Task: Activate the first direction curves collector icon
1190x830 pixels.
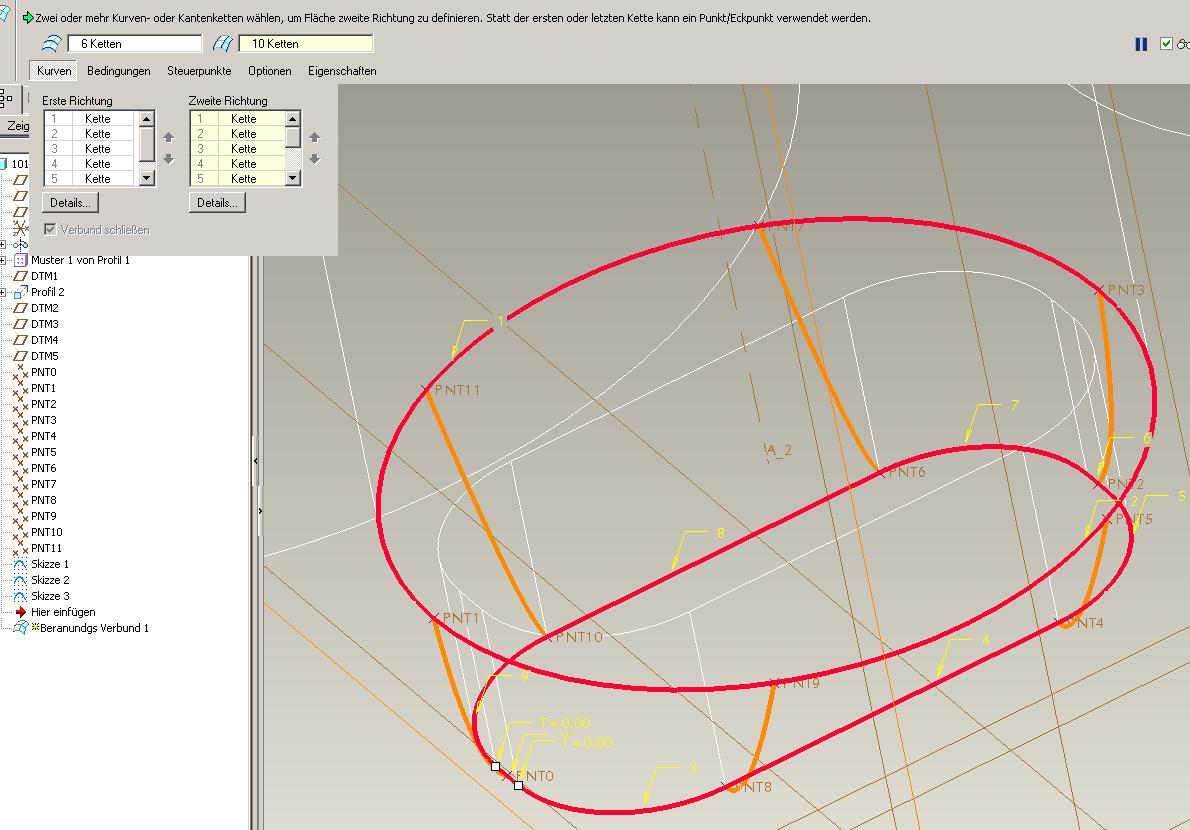Action: [x=52, y=44]
